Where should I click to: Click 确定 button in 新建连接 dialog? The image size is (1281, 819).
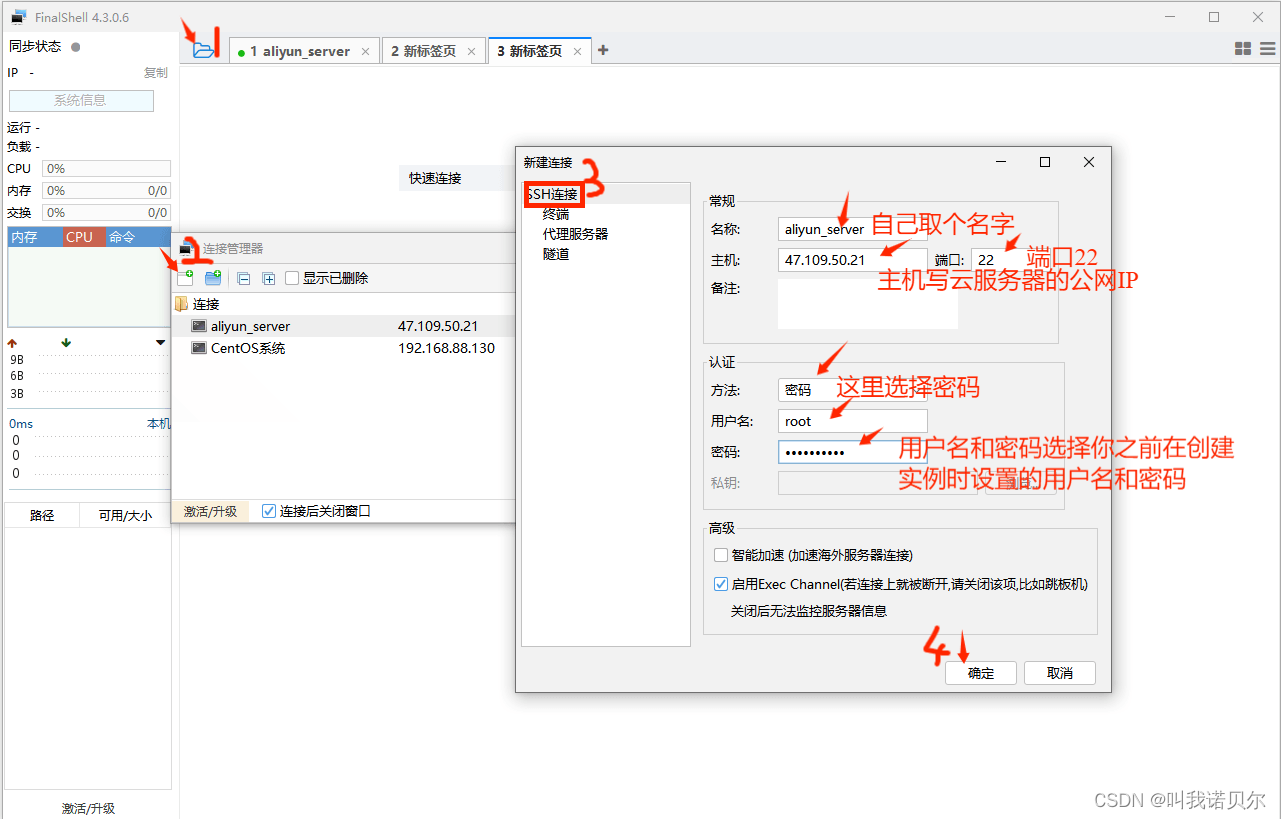(x=981, y=673)
